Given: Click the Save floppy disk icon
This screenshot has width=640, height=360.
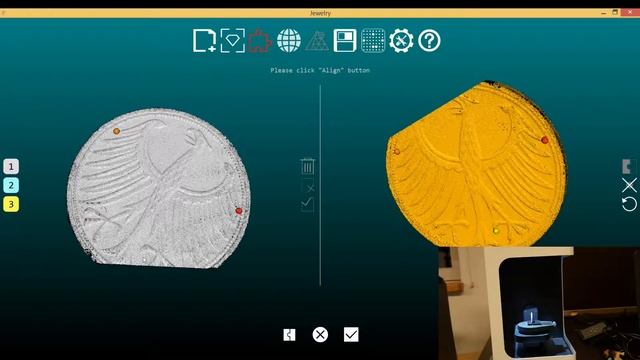Looking at the screenshot, I should coord(345,40).
